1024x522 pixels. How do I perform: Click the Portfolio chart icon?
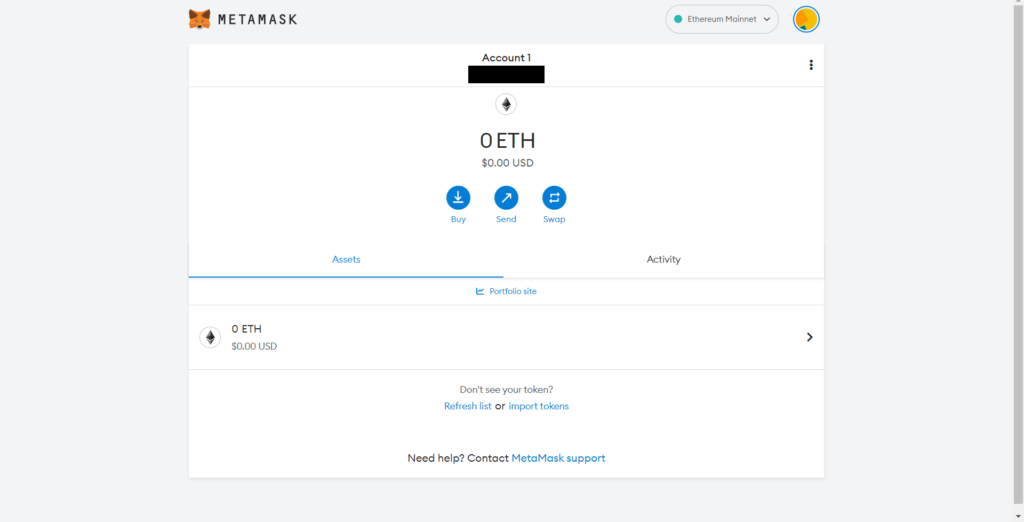[x=480, y=291]
